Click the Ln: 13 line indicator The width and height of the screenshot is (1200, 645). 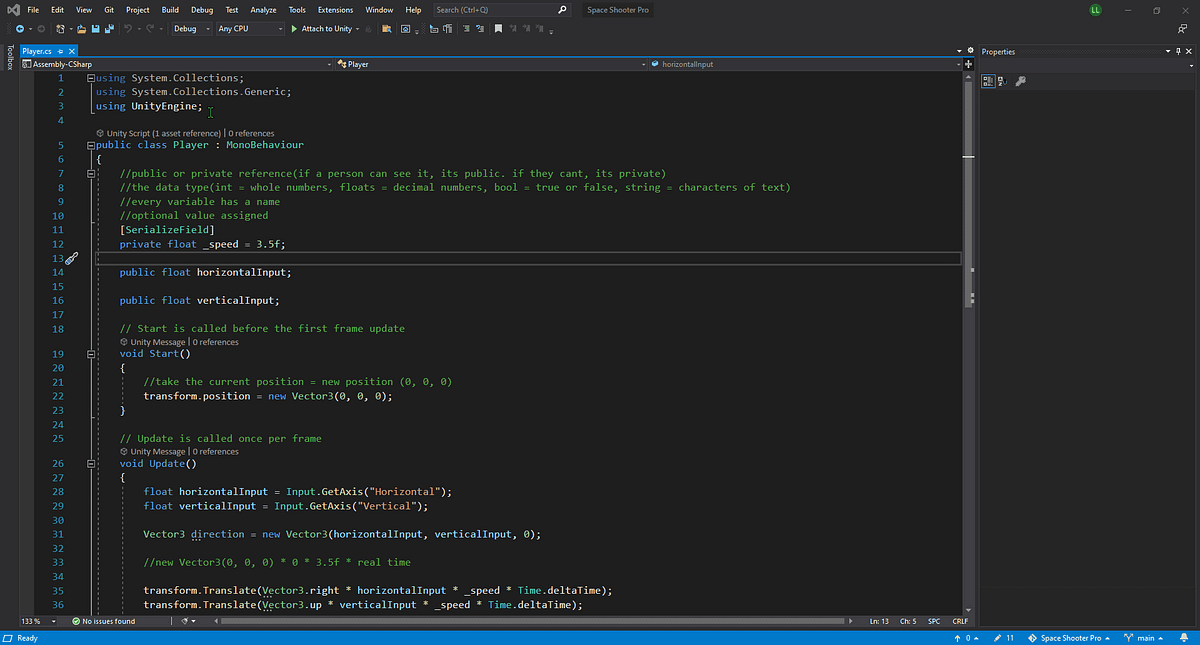tap(880, 622)
